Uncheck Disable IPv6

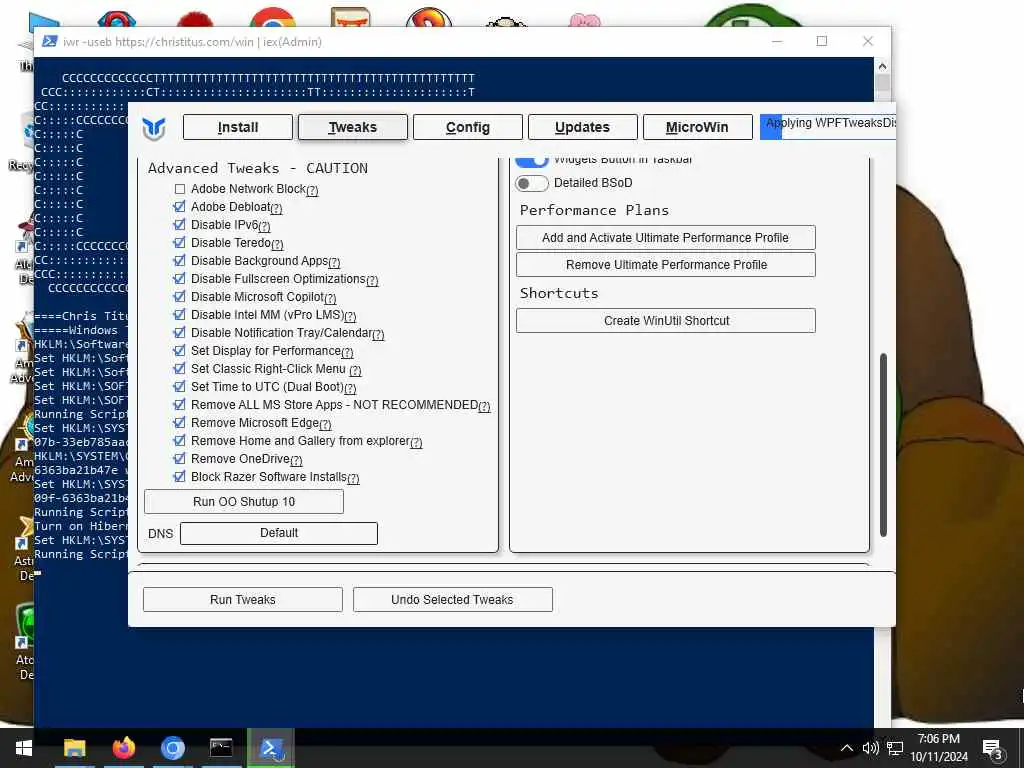click(x=180, y=225)
